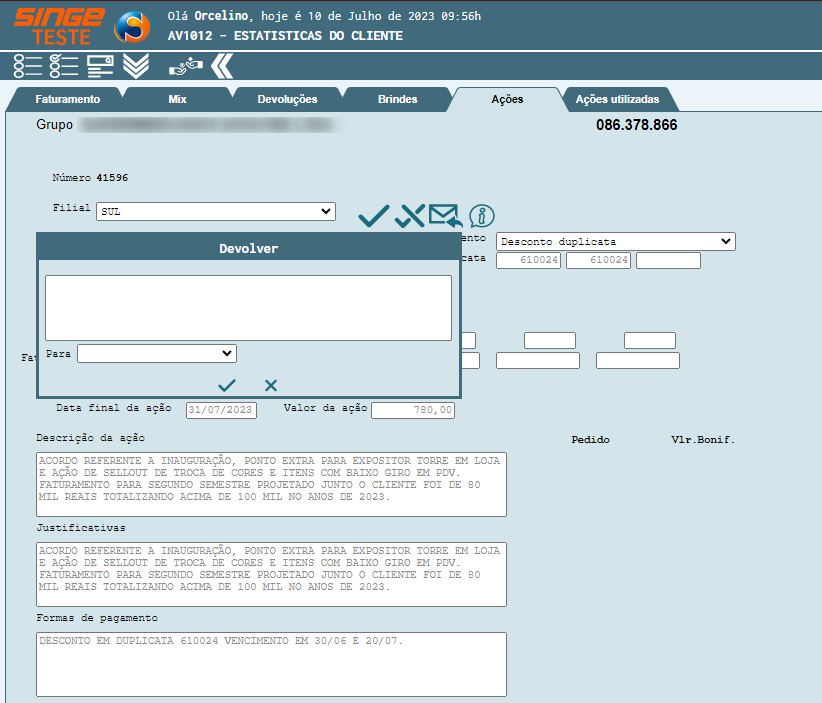This screenshot has height=703, width=822.
Task: Click the double left arrow back icon
Action: click(222, 66)
